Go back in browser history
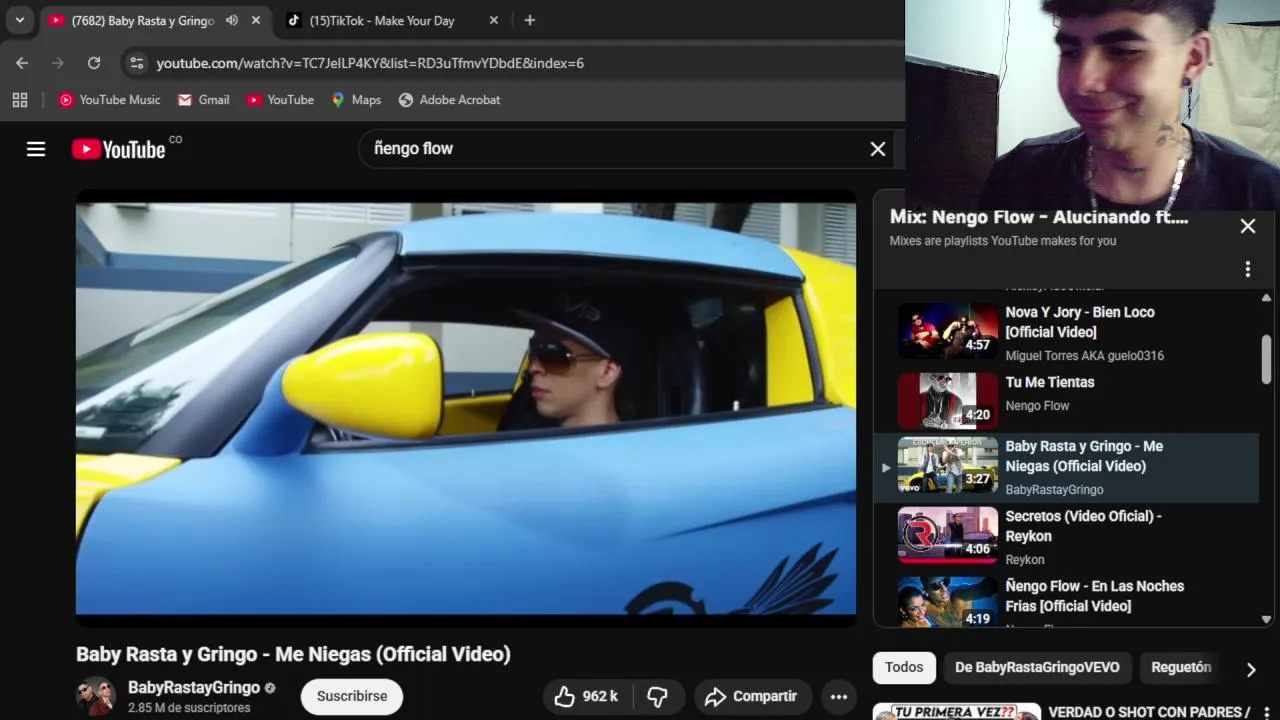The height and width of the screenshot is (720, 1280). (22, 63)
